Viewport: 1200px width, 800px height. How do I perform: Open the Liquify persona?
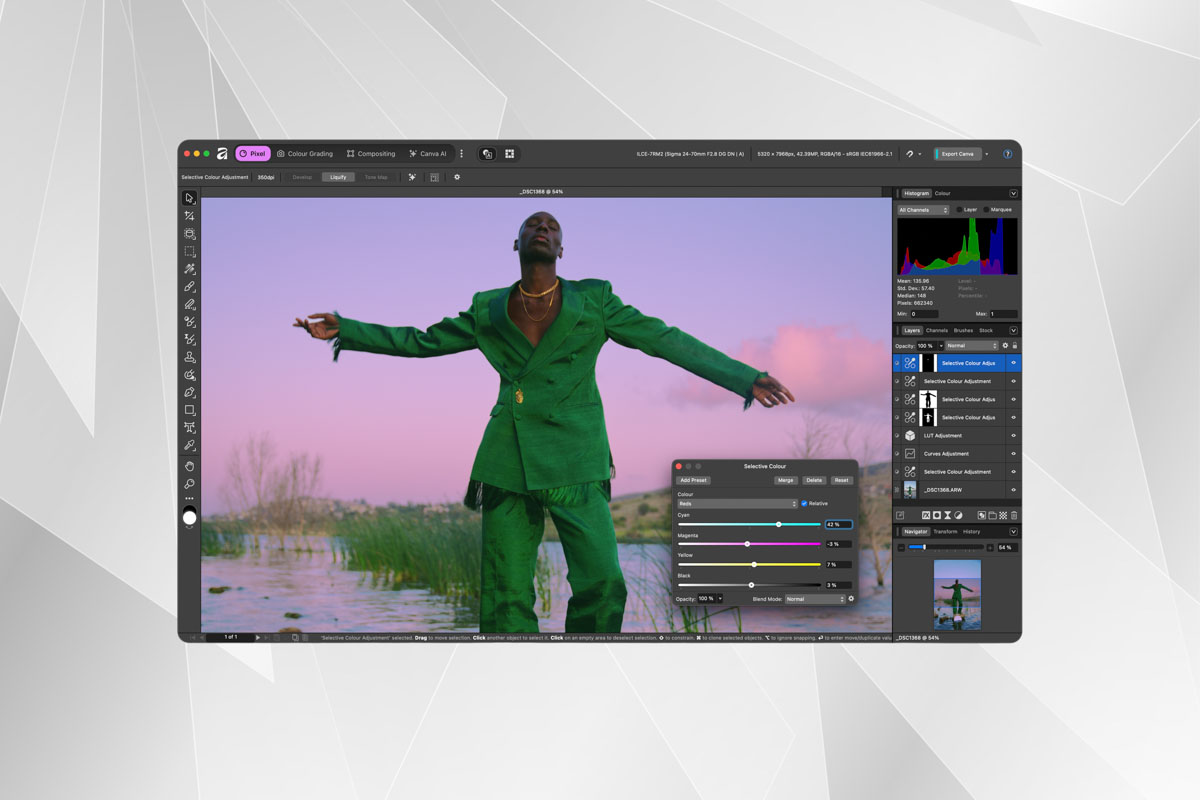coord(338,177)
